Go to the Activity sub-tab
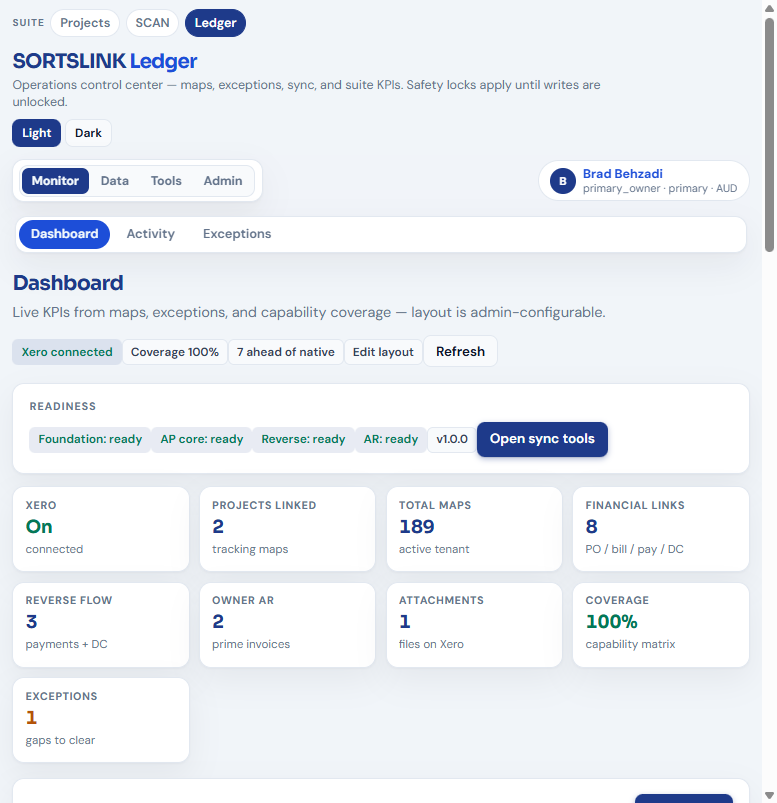 coord(151,234)
